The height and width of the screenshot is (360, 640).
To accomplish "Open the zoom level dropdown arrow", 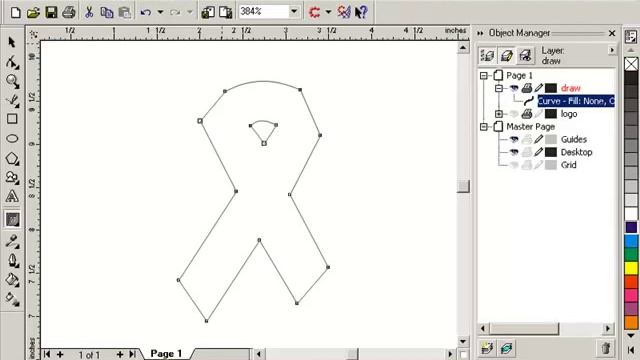I will point(294,11).
